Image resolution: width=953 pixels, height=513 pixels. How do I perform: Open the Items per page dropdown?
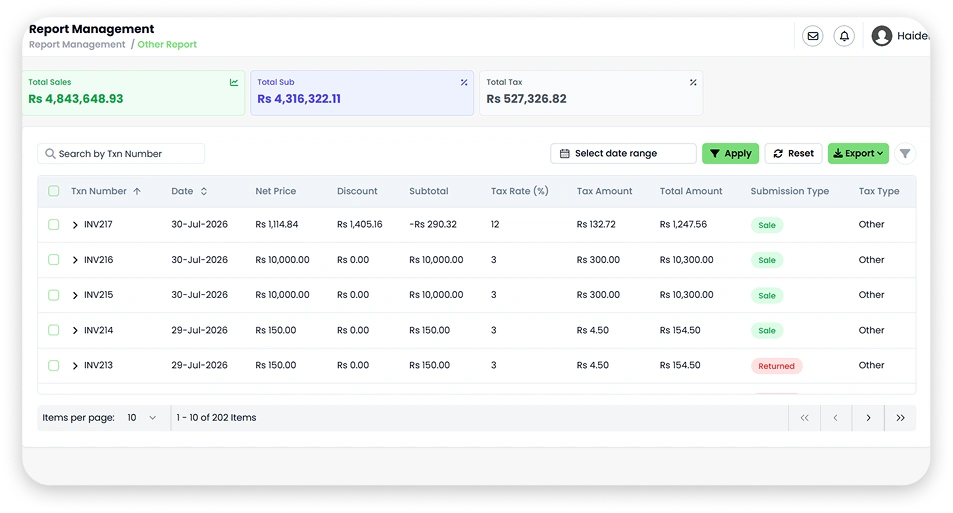coord(142,418)
